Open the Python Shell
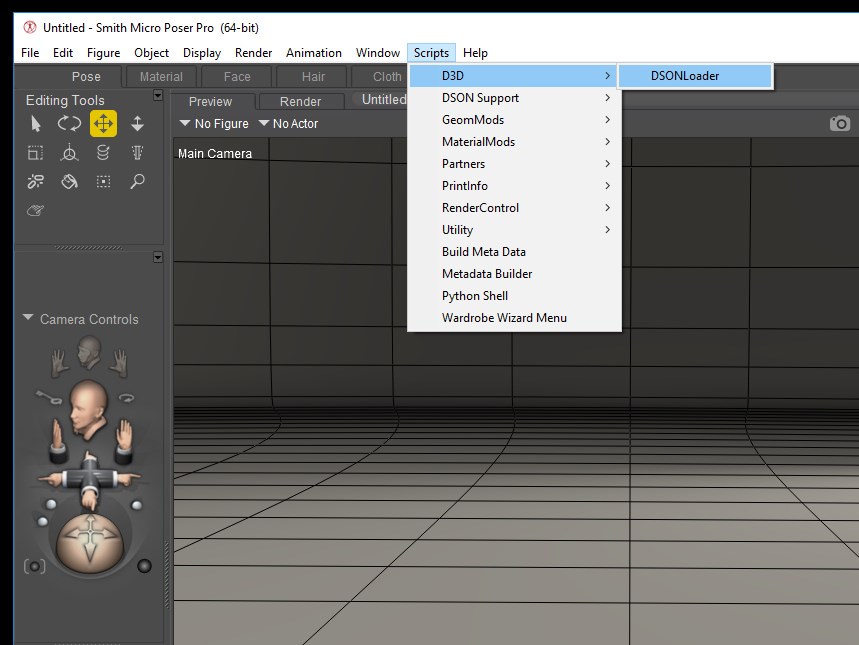Screen dimensions: 859x645 coord(514,295)
